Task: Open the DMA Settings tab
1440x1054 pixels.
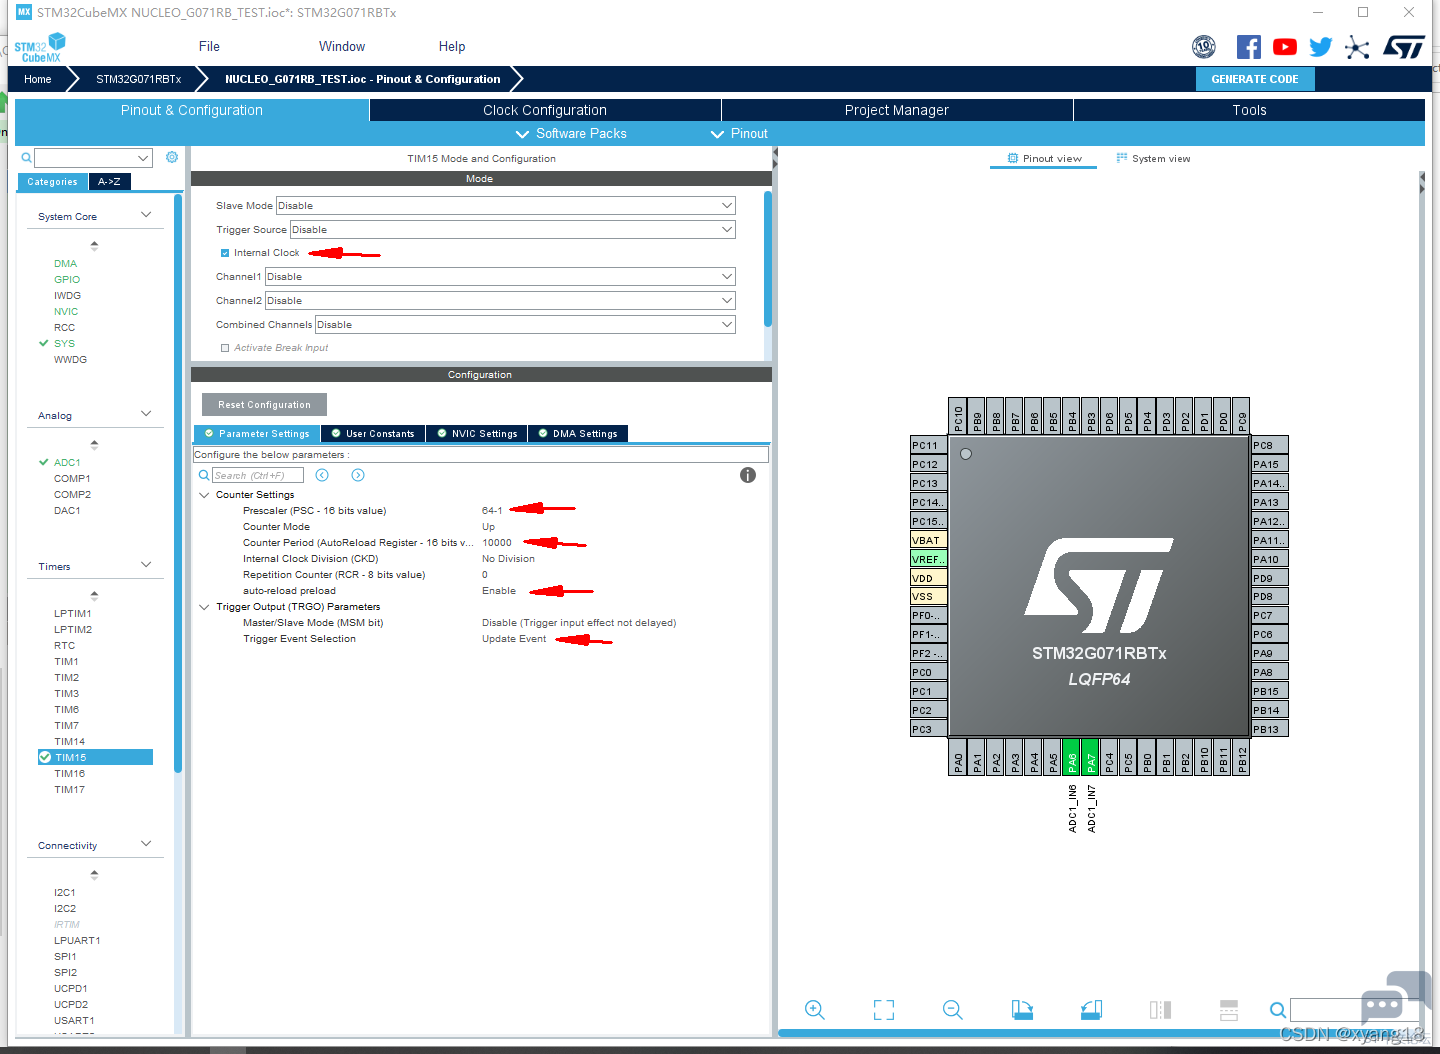Action: [577, 434]
